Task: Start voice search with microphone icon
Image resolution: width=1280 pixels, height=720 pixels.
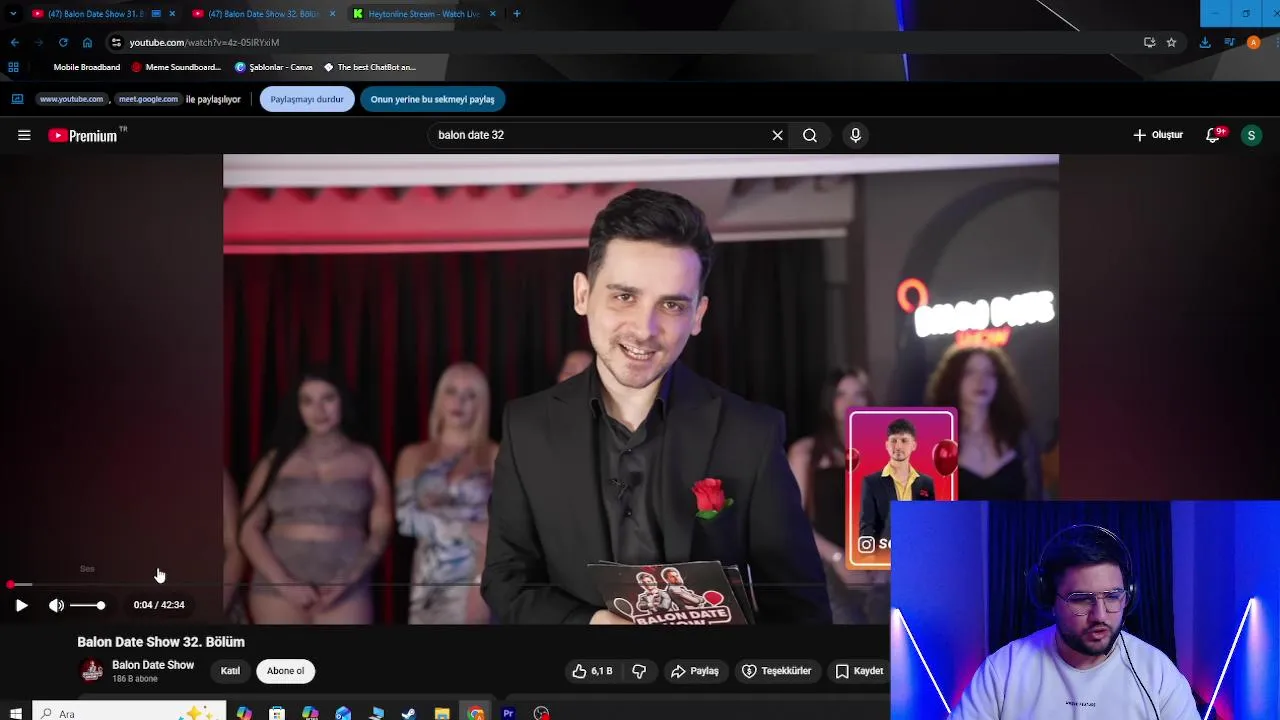Action: click(x=855, y=135)
